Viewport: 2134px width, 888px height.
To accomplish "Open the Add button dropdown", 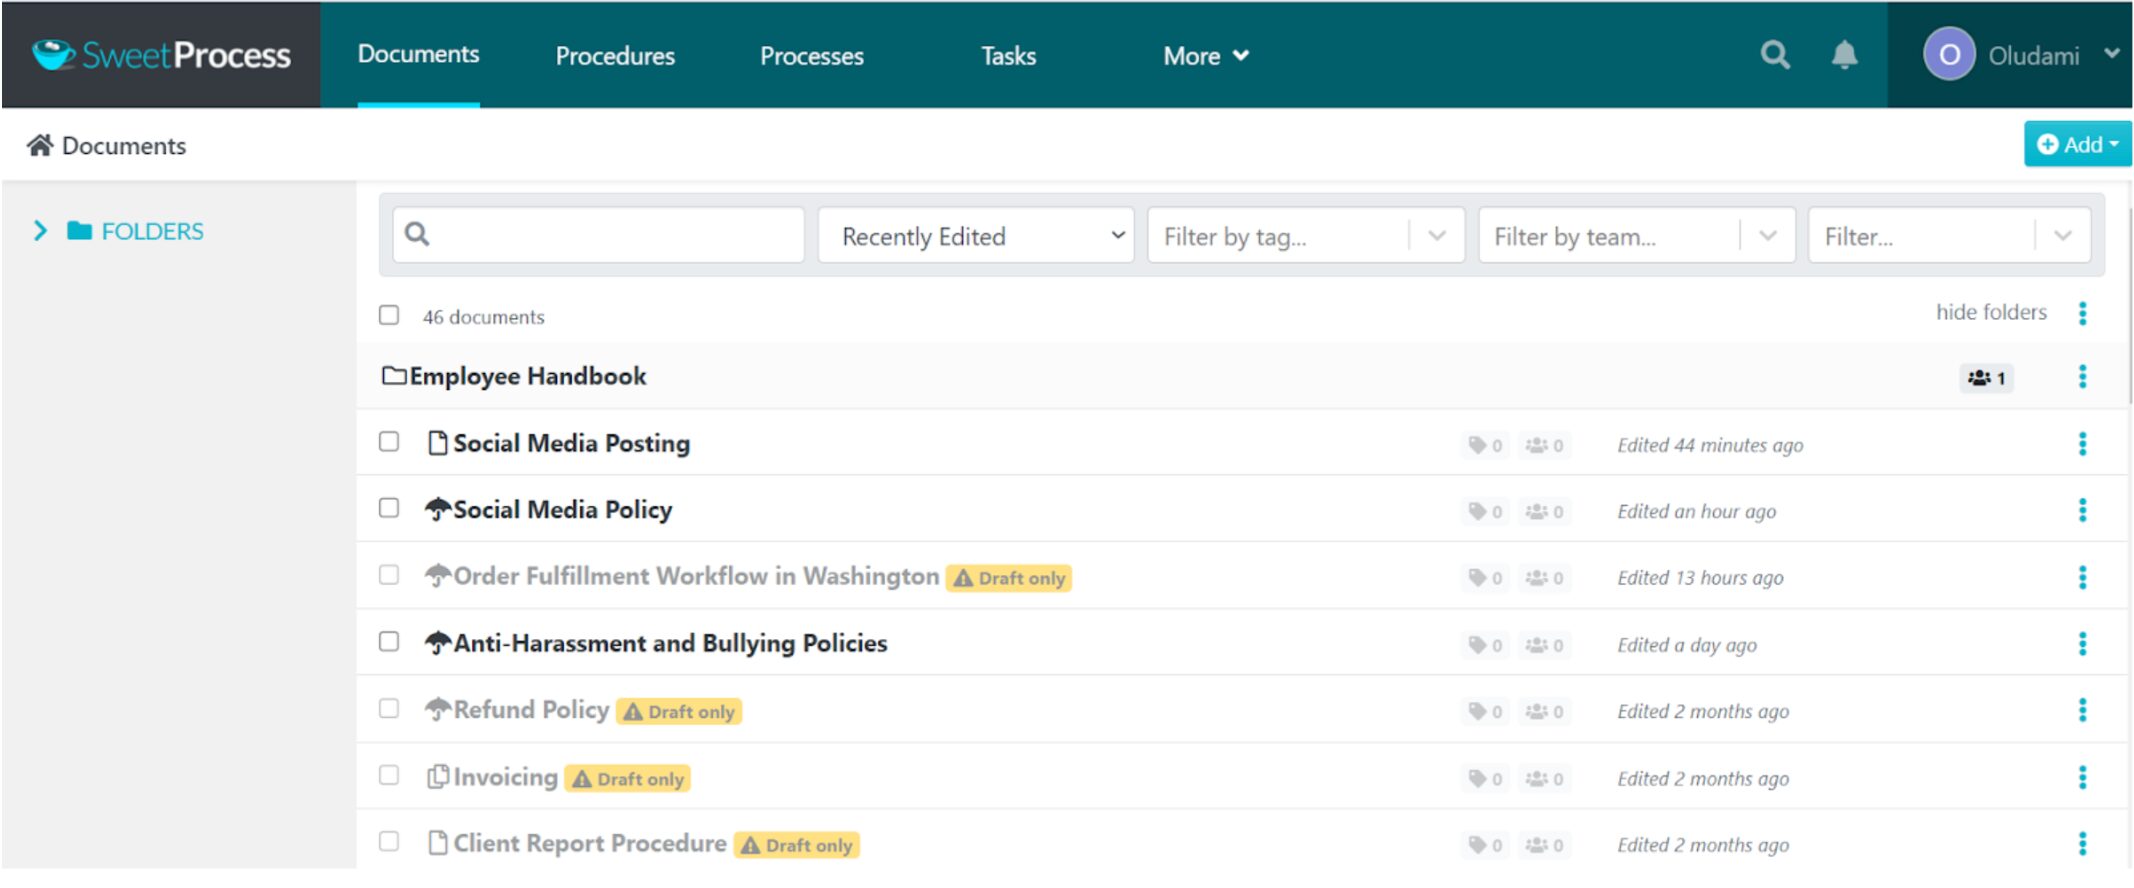I will (x=2078, y=144).
